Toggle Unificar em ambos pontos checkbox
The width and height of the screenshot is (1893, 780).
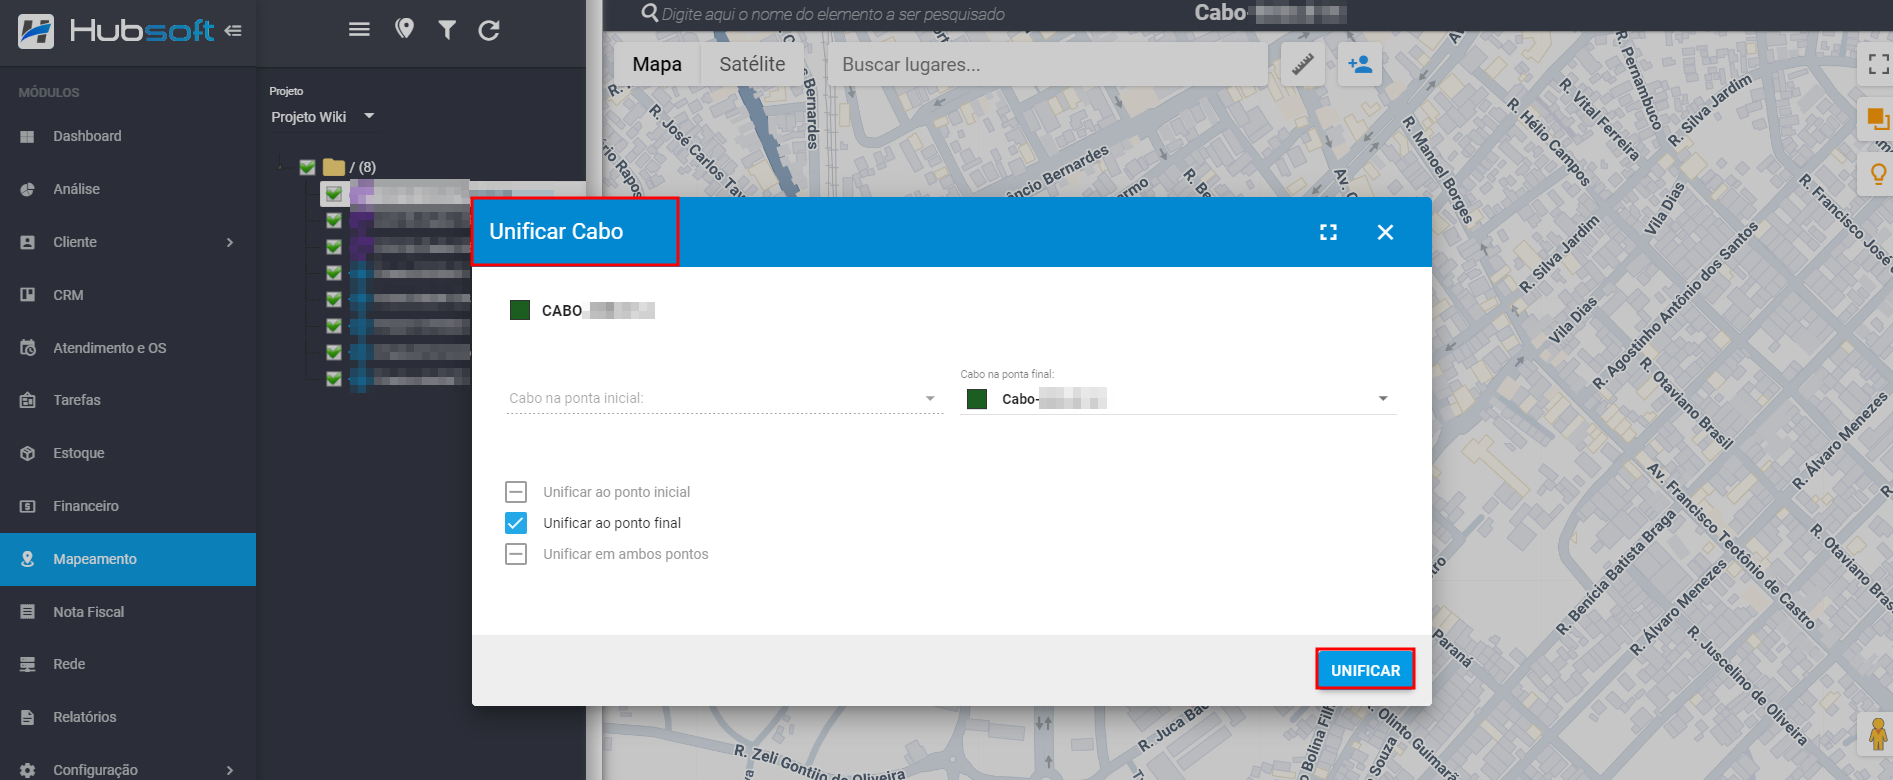point(516,554)
